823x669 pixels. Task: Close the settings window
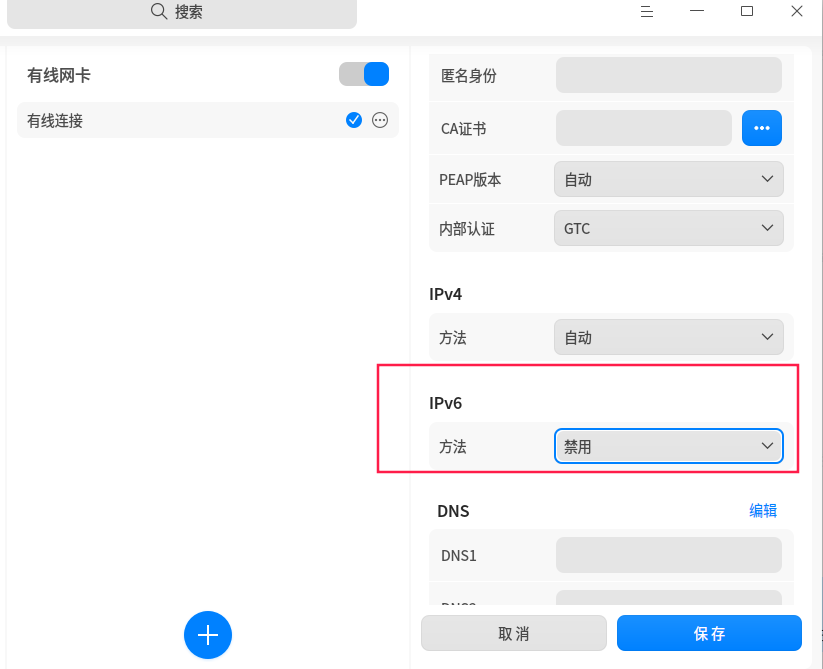[796, 11]
